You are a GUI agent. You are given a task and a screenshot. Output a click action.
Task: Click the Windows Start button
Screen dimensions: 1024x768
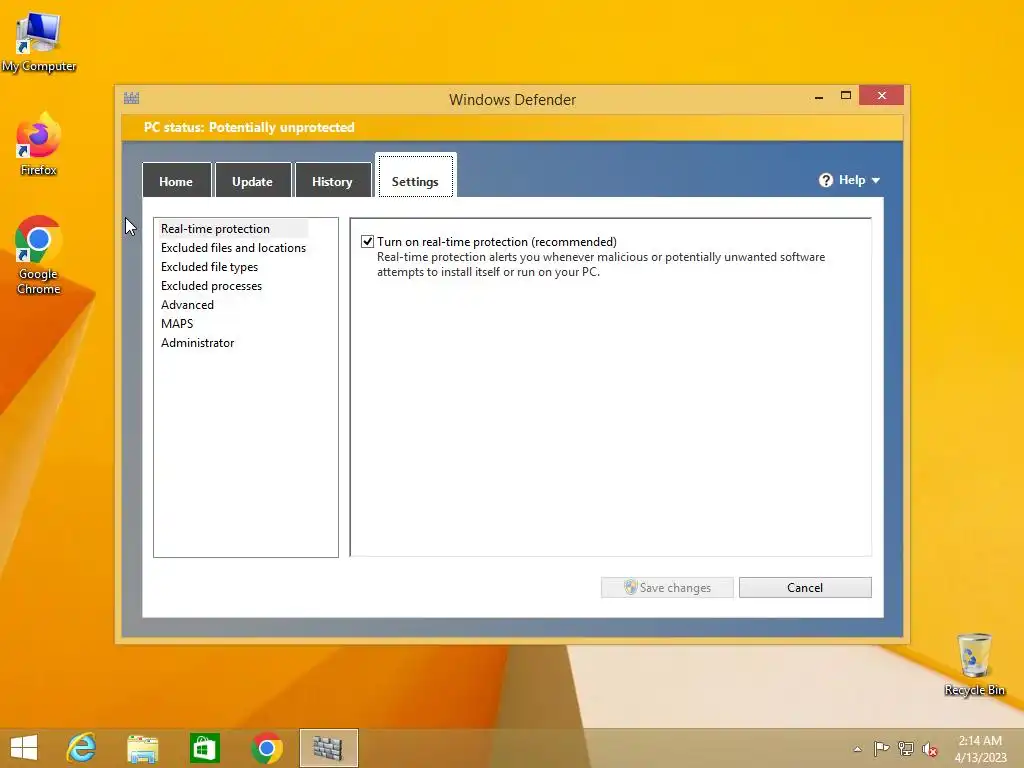[24, 748]
